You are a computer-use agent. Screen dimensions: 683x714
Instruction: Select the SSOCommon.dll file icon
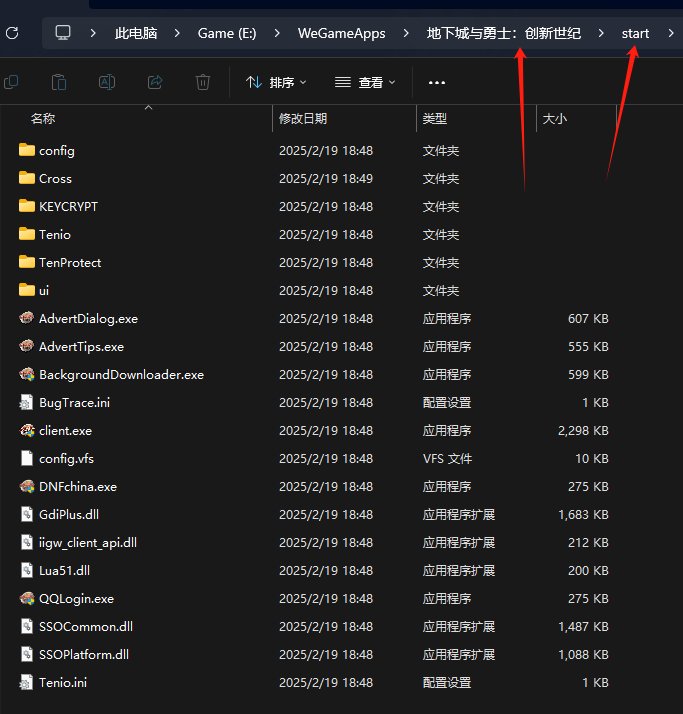[x=27, y=626]
